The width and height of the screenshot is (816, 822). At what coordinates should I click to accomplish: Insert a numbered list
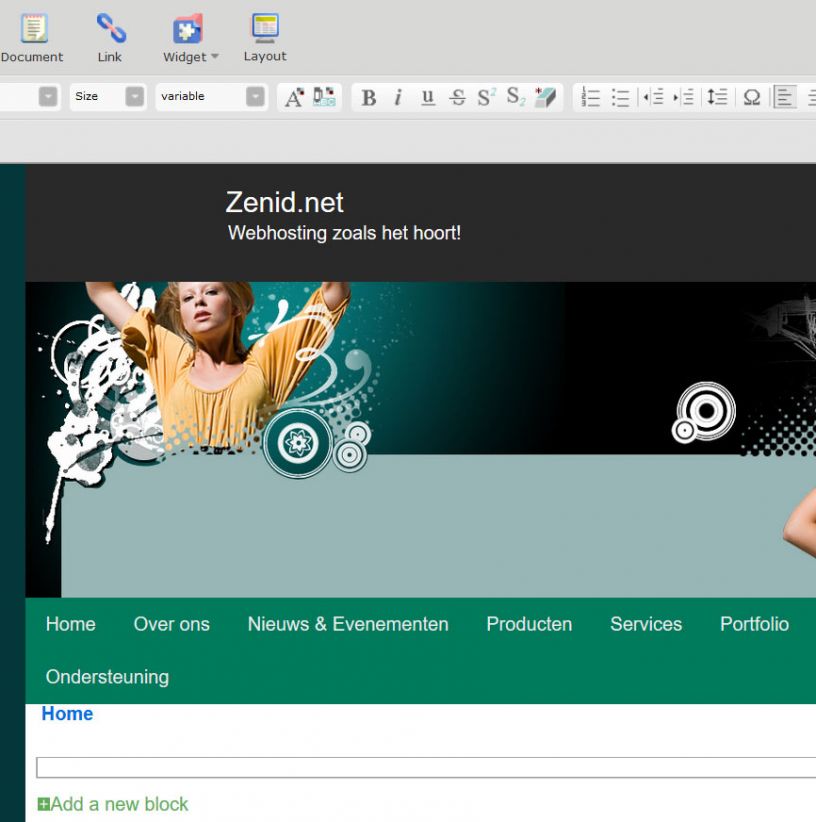point(591,98)
